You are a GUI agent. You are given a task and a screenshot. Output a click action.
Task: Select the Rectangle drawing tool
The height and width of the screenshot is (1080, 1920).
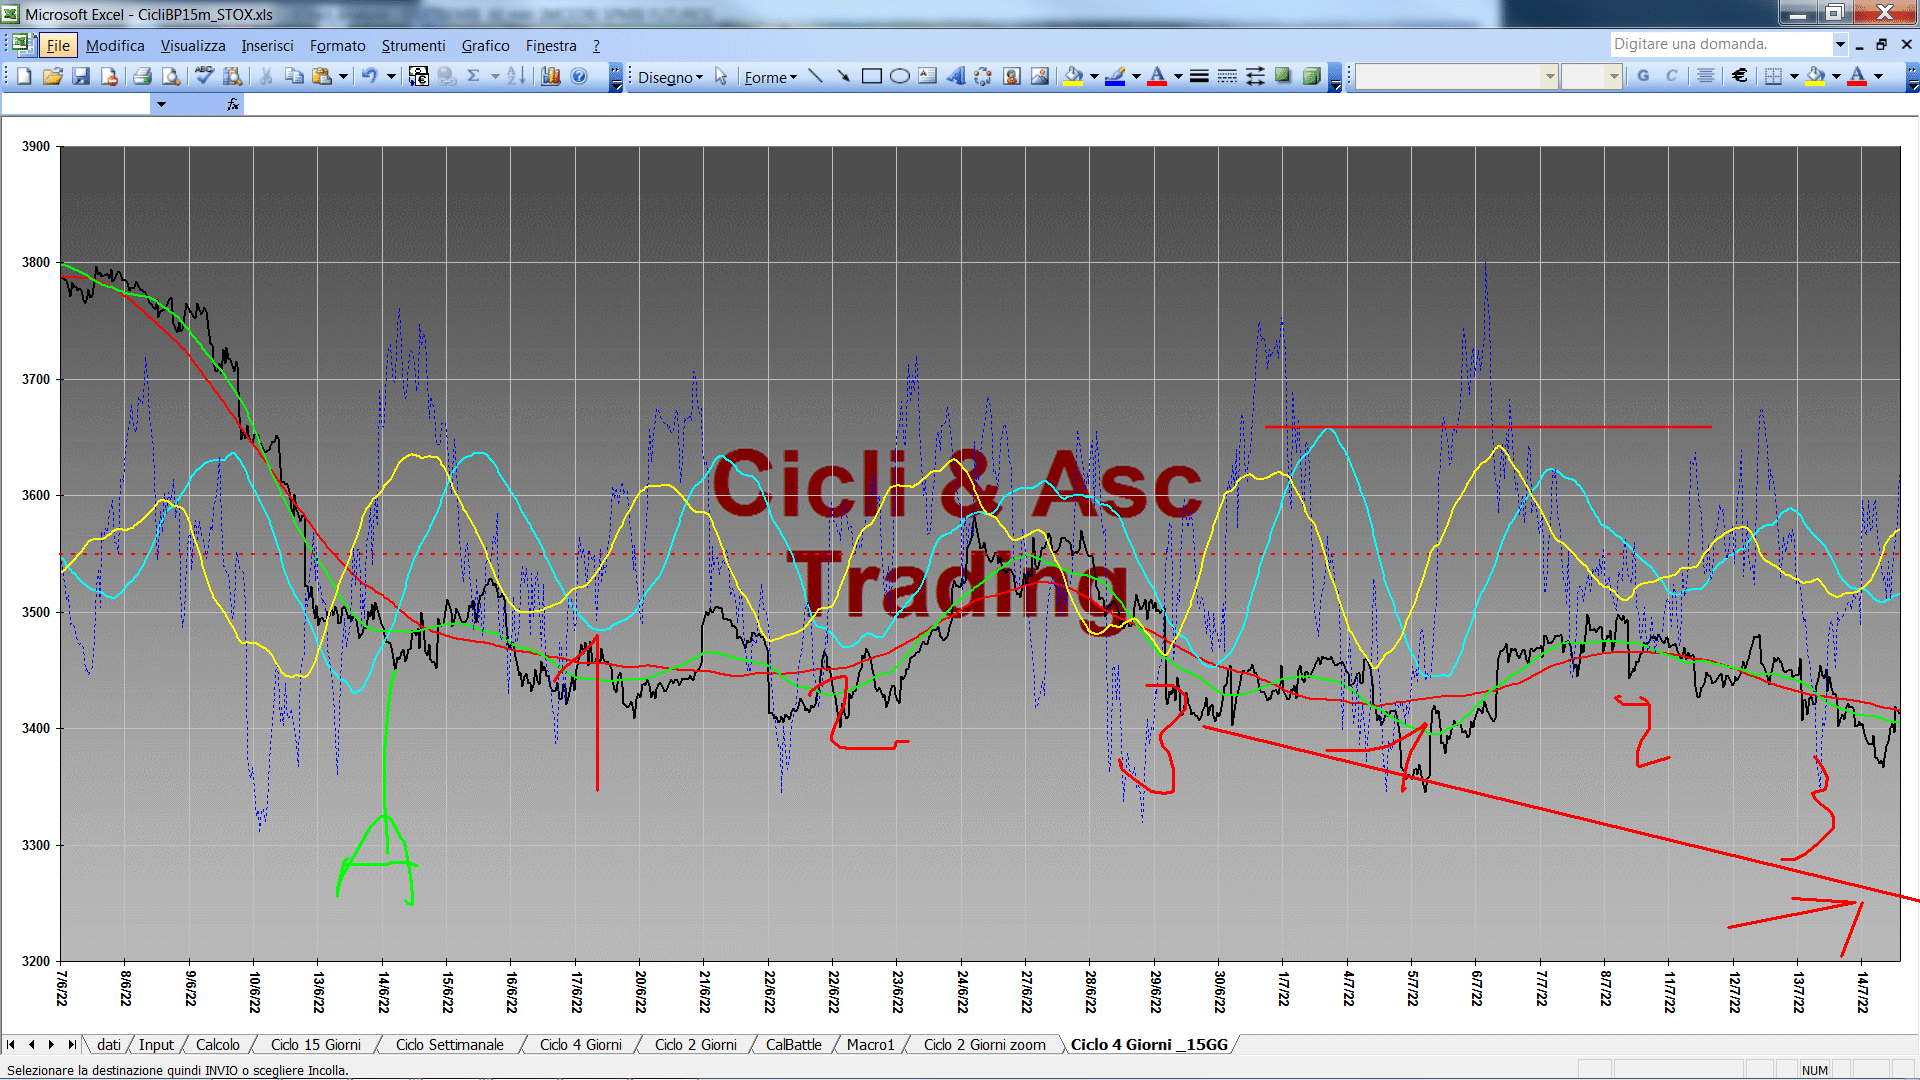pyautogui.click(x=871, y=76)
